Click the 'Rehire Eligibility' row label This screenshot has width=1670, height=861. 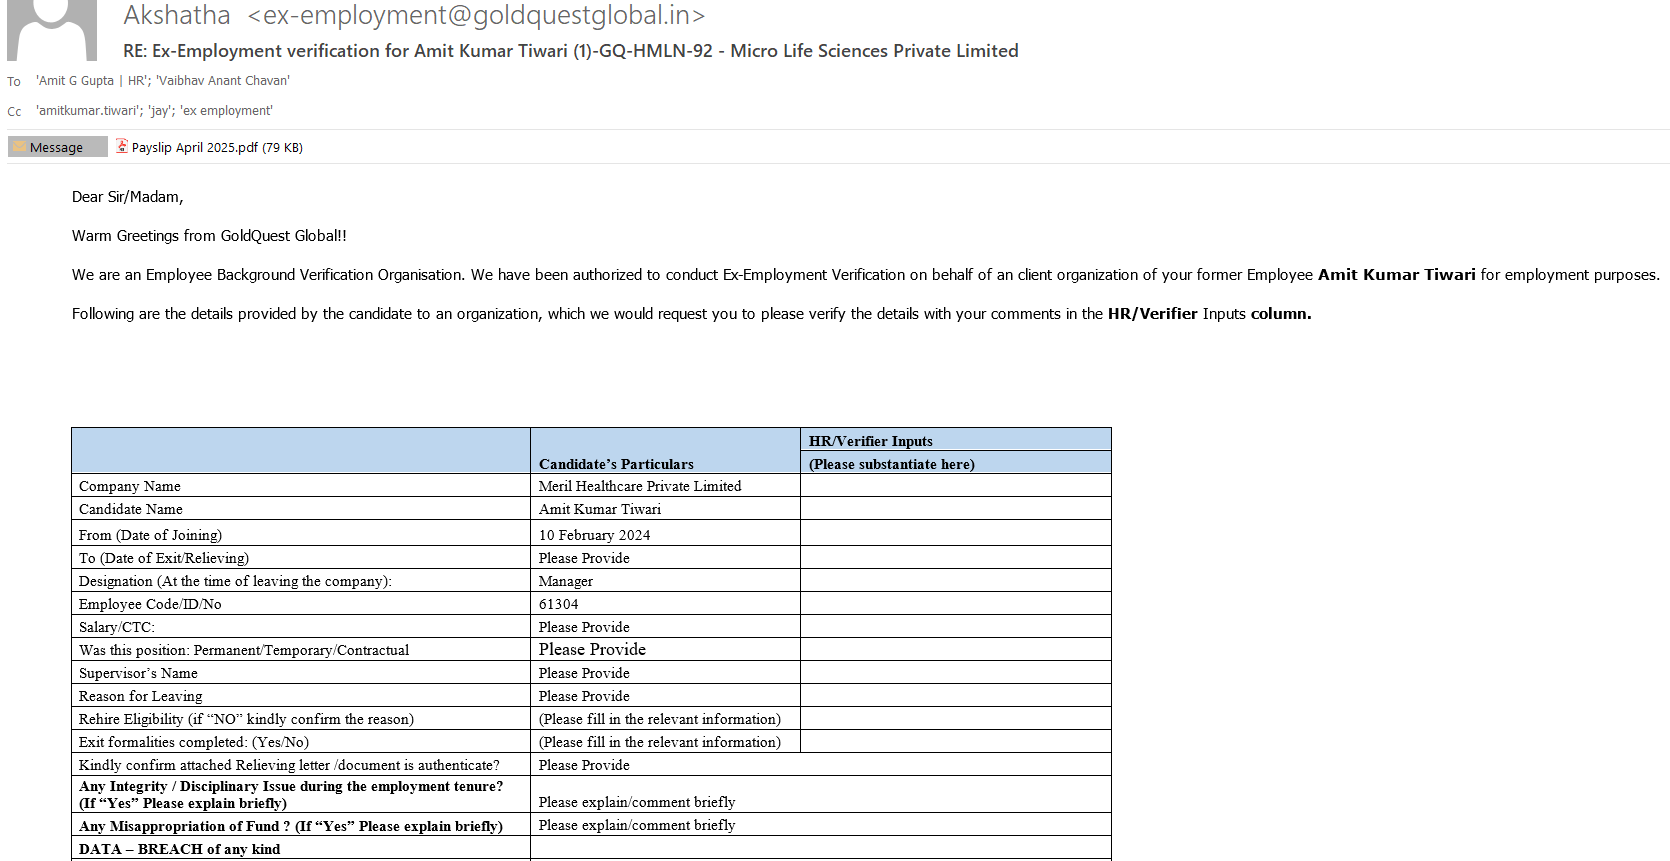pos(246,719)
